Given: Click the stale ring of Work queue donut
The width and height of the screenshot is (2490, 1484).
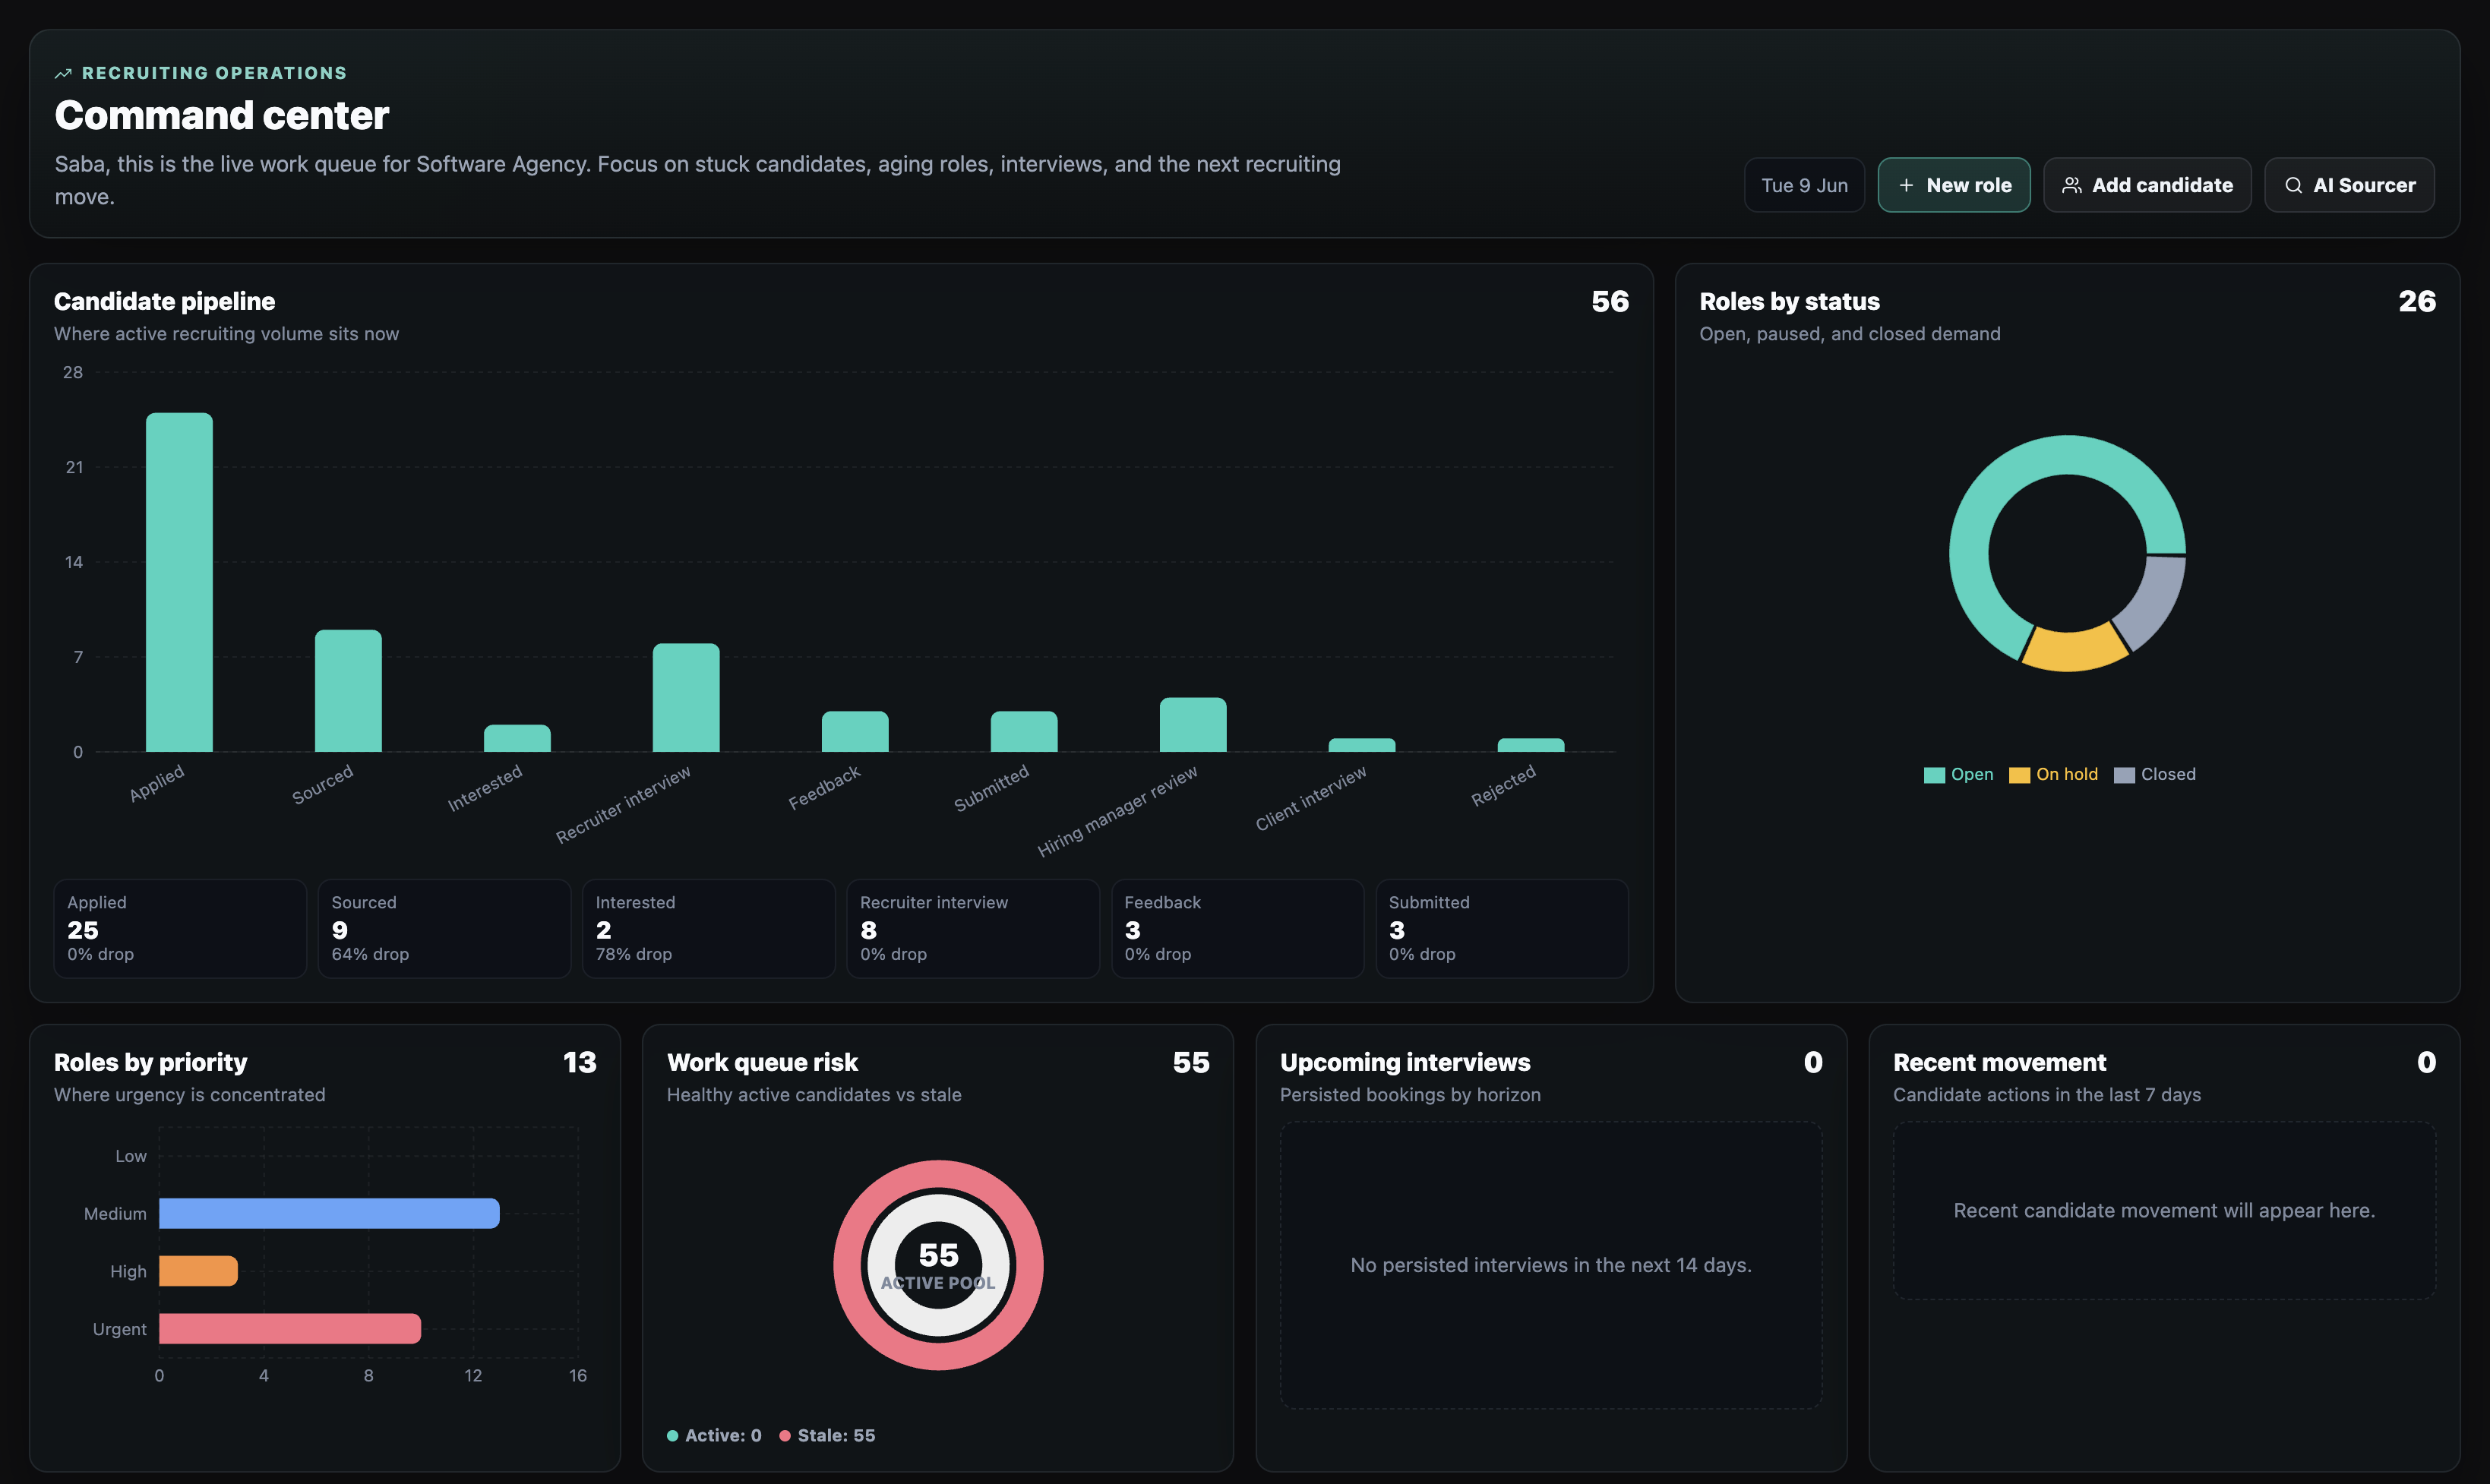Looking at the screenshot, I should [938, 1175].
